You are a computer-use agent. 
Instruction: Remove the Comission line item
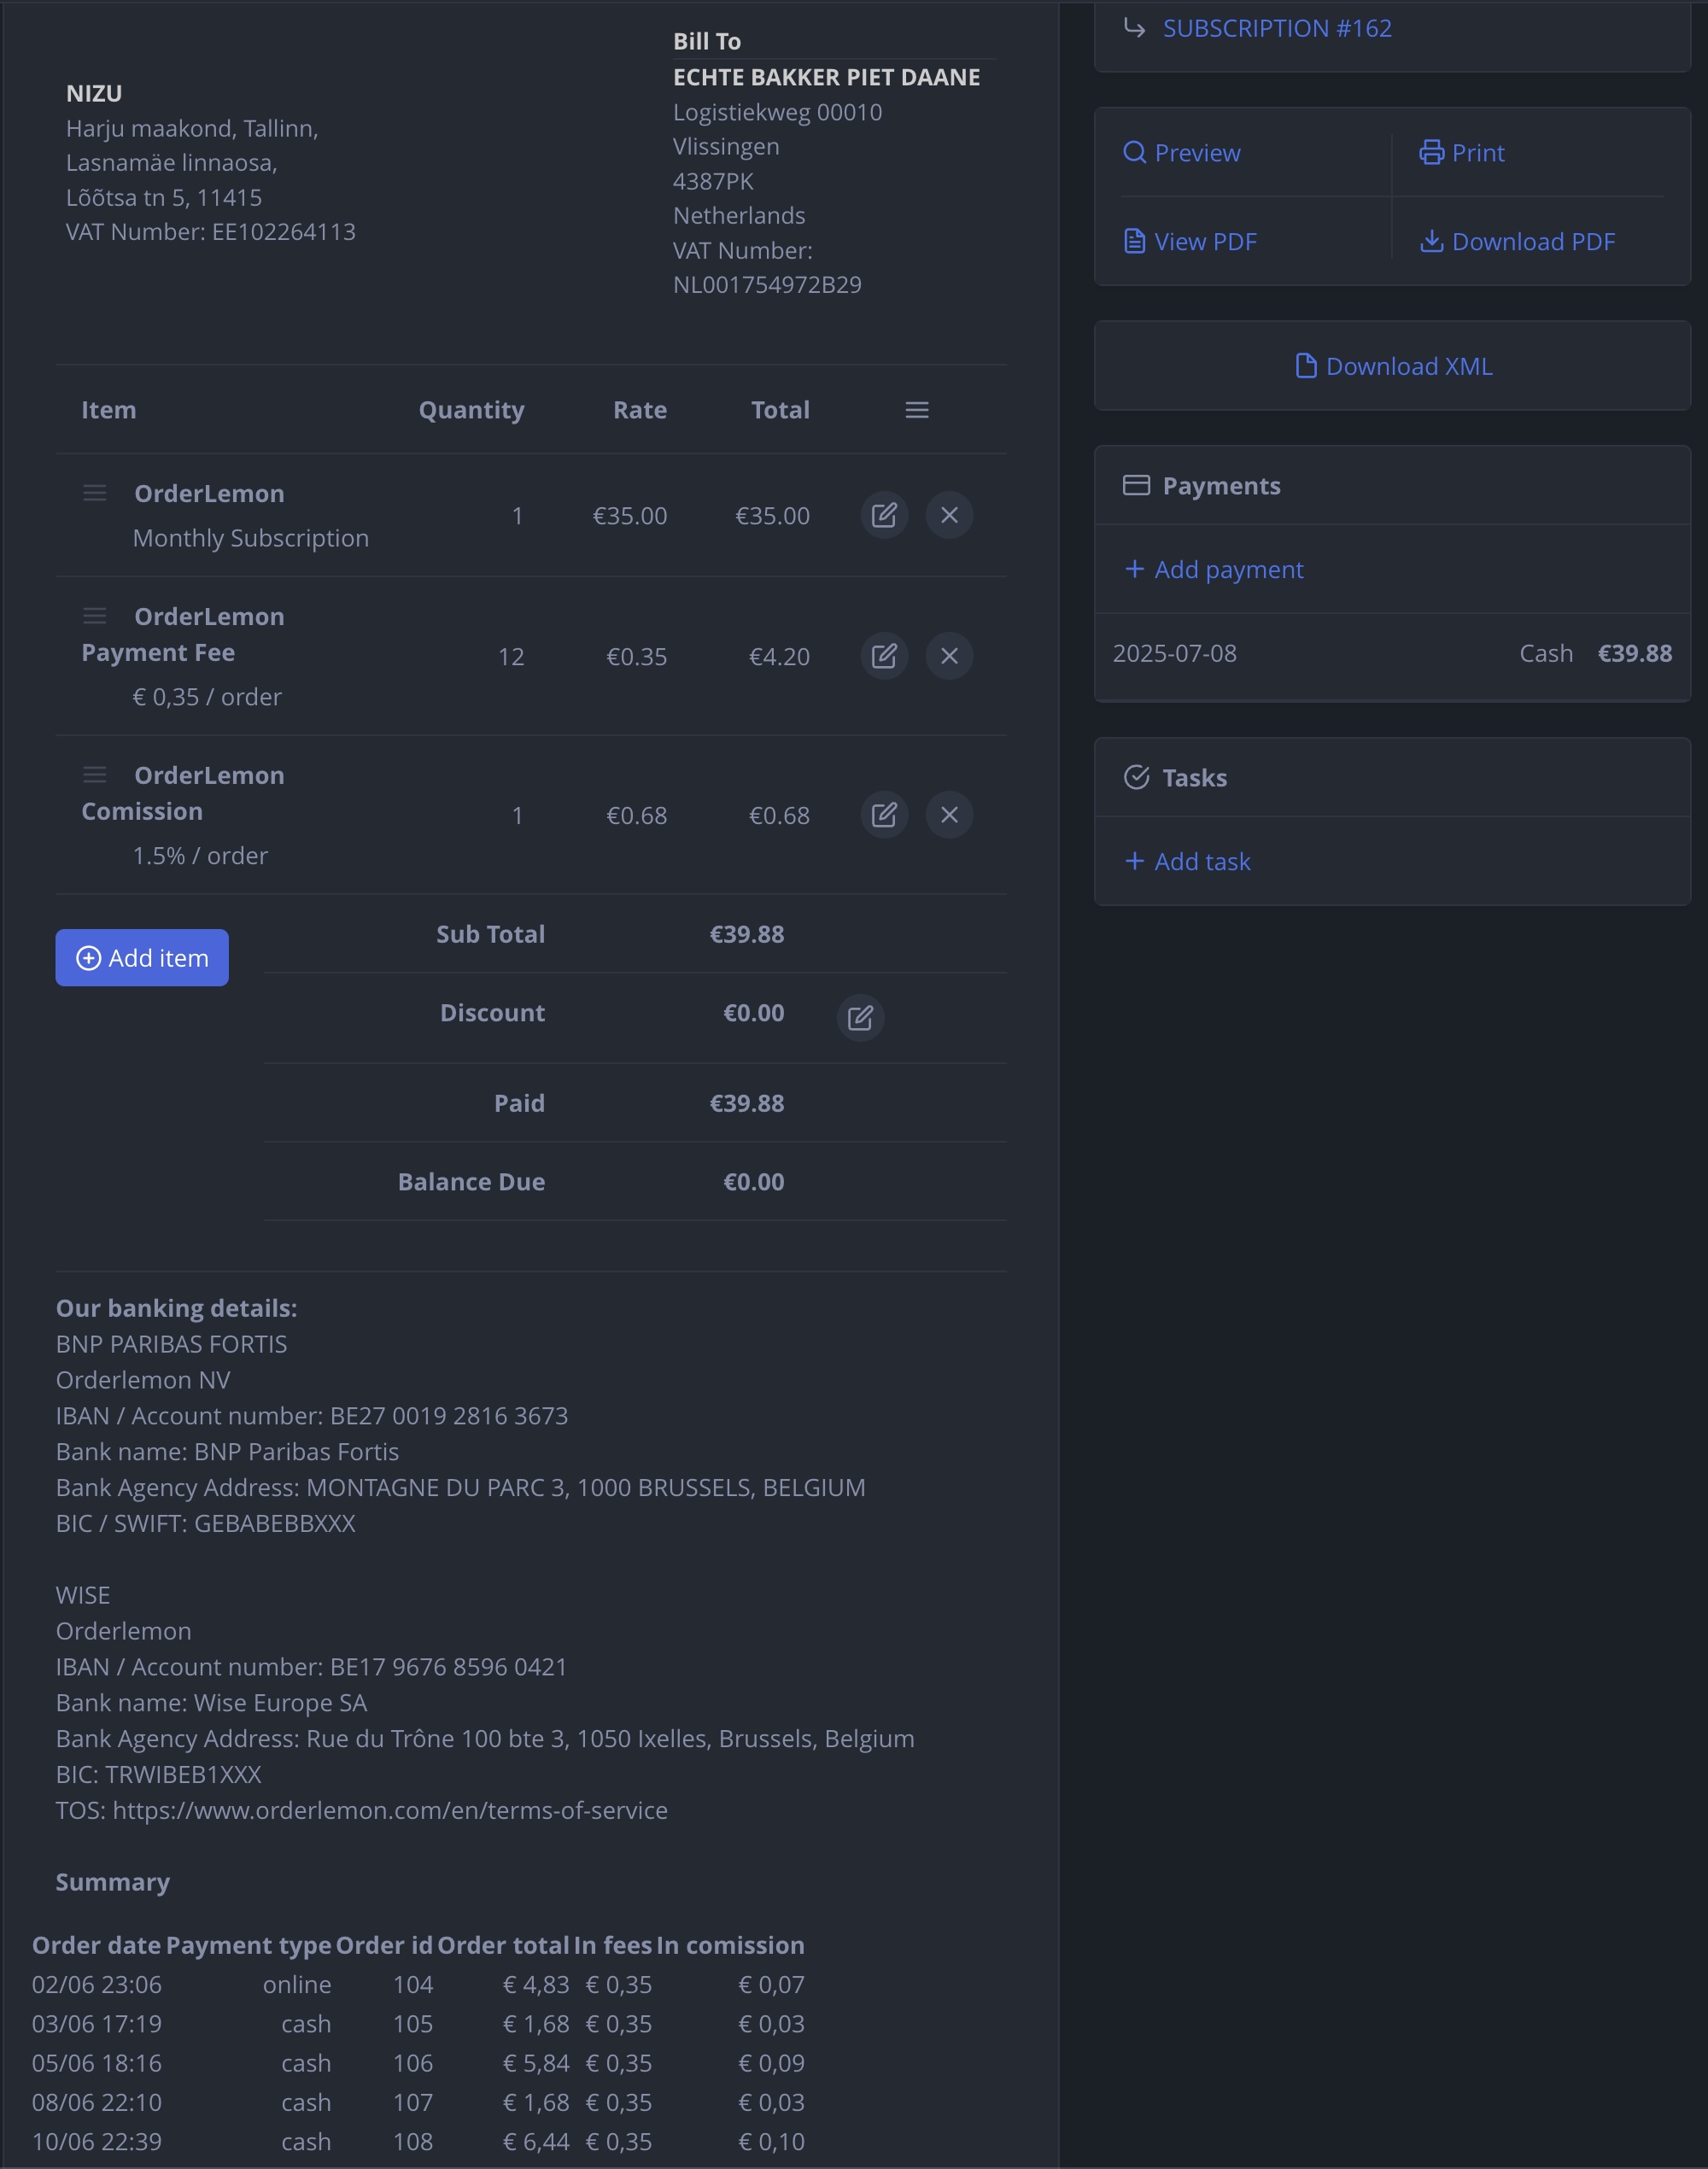click(949, 815)
